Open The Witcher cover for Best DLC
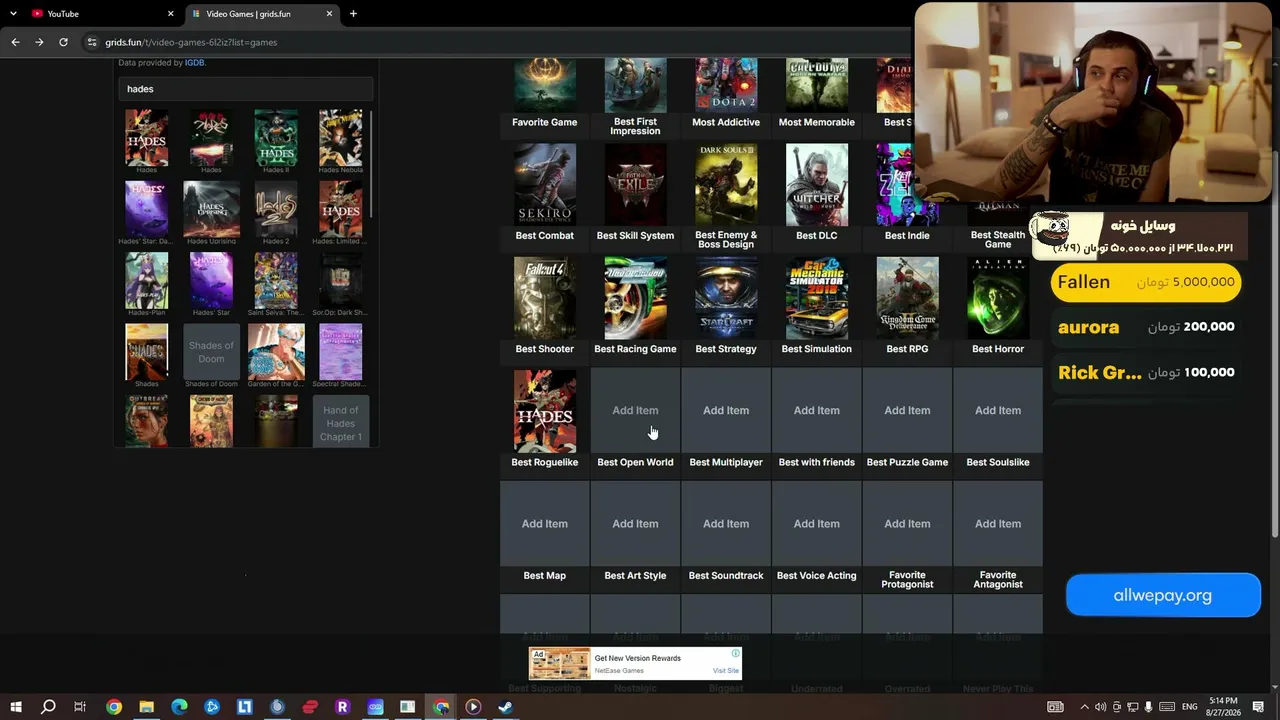 point(817,185)
